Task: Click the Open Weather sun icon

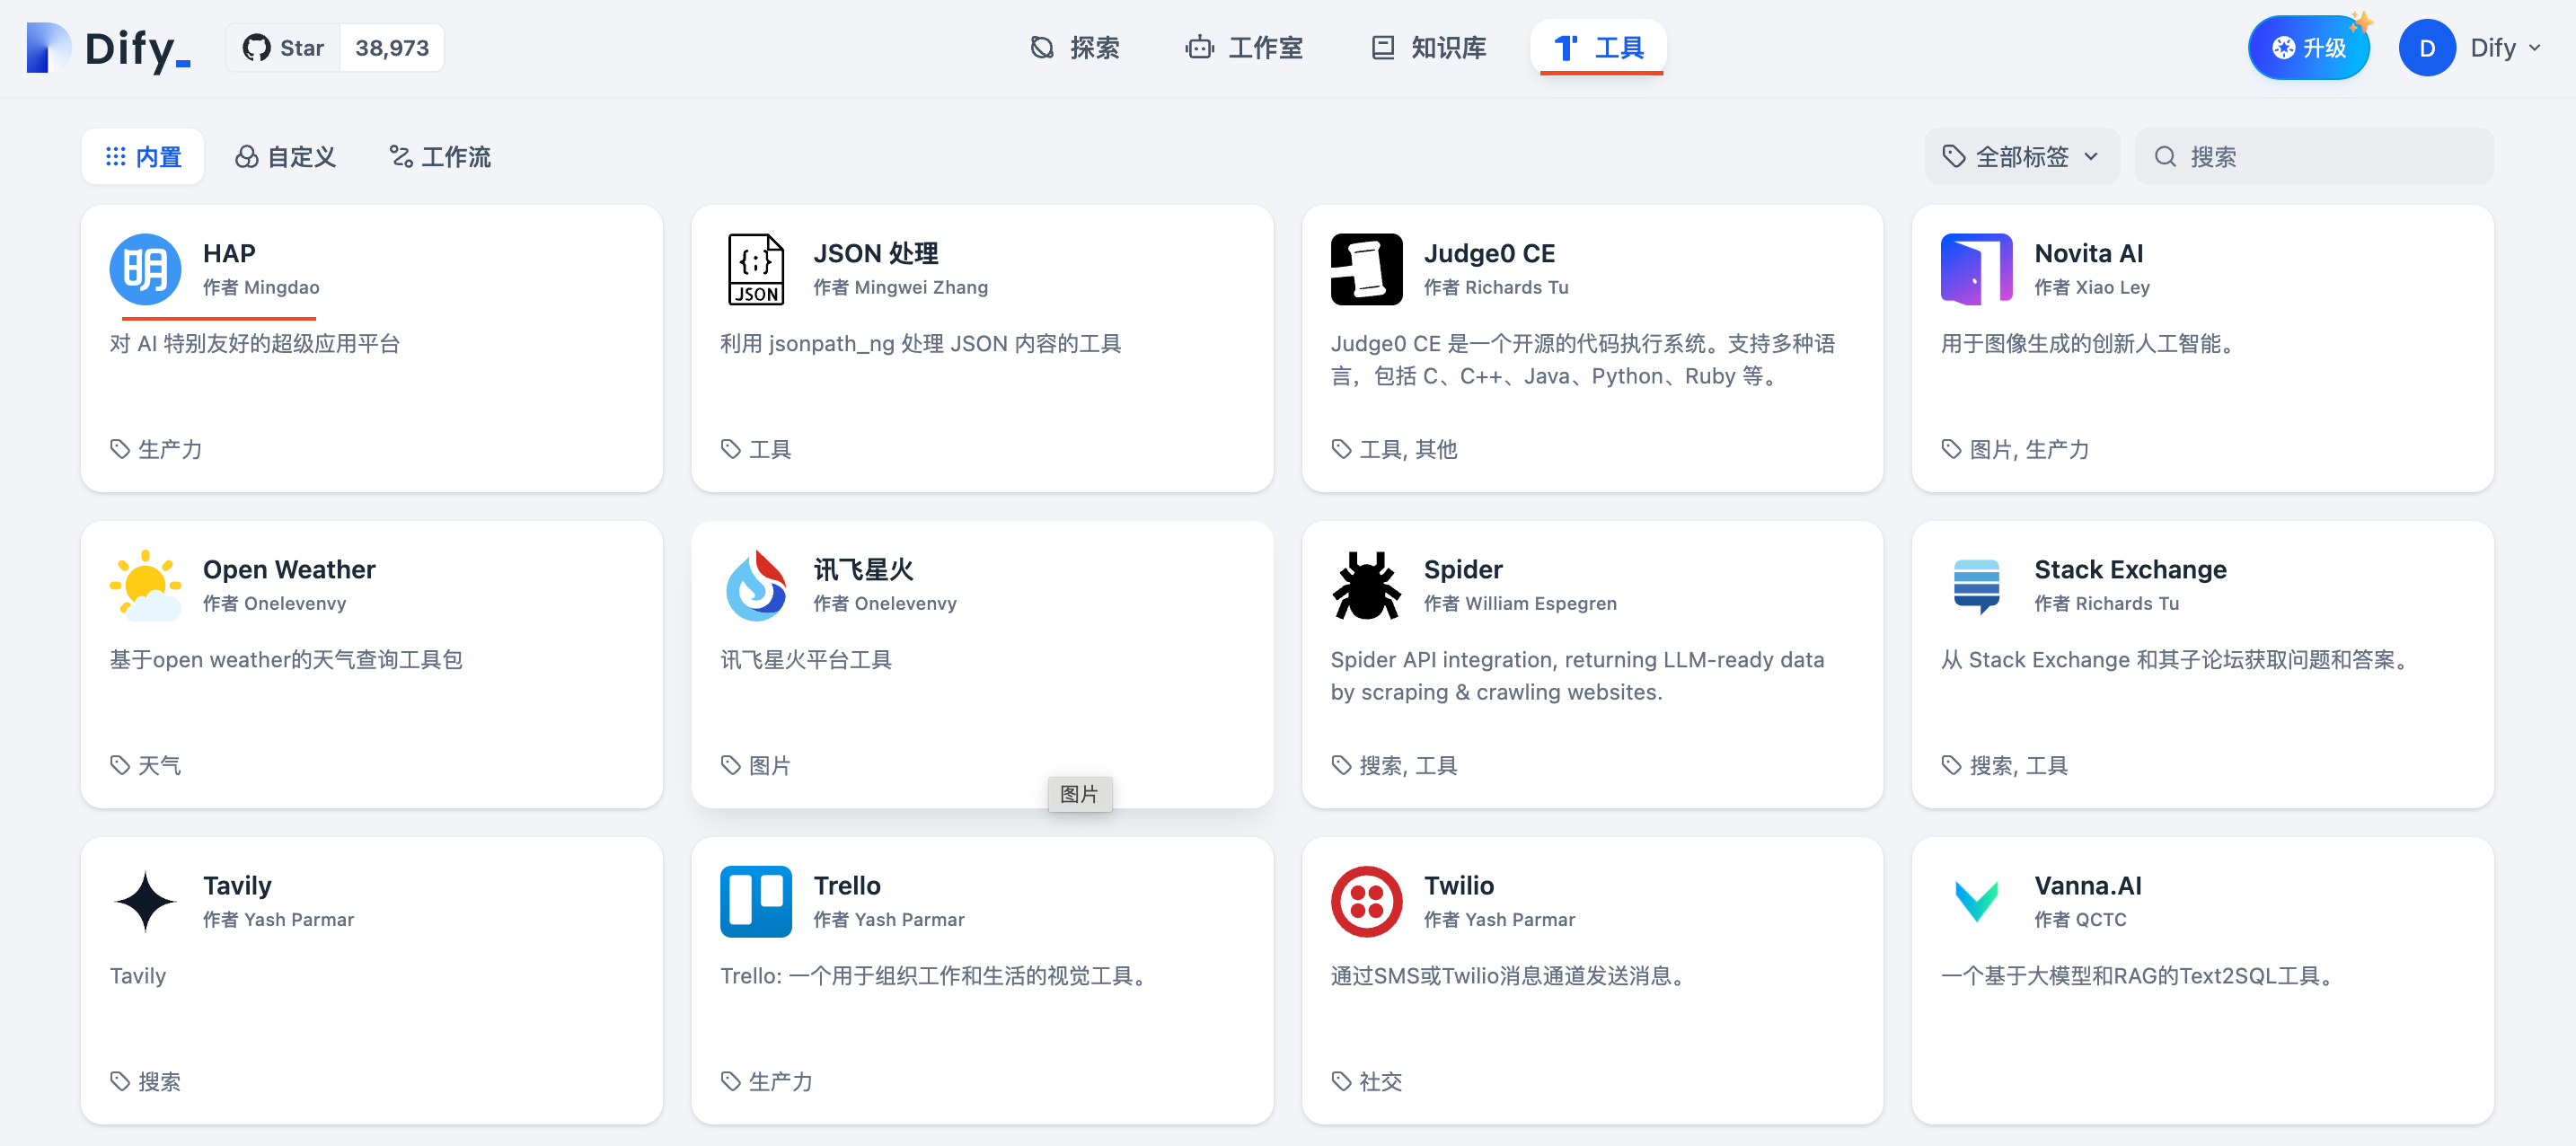Action: [x=145, y=585]
